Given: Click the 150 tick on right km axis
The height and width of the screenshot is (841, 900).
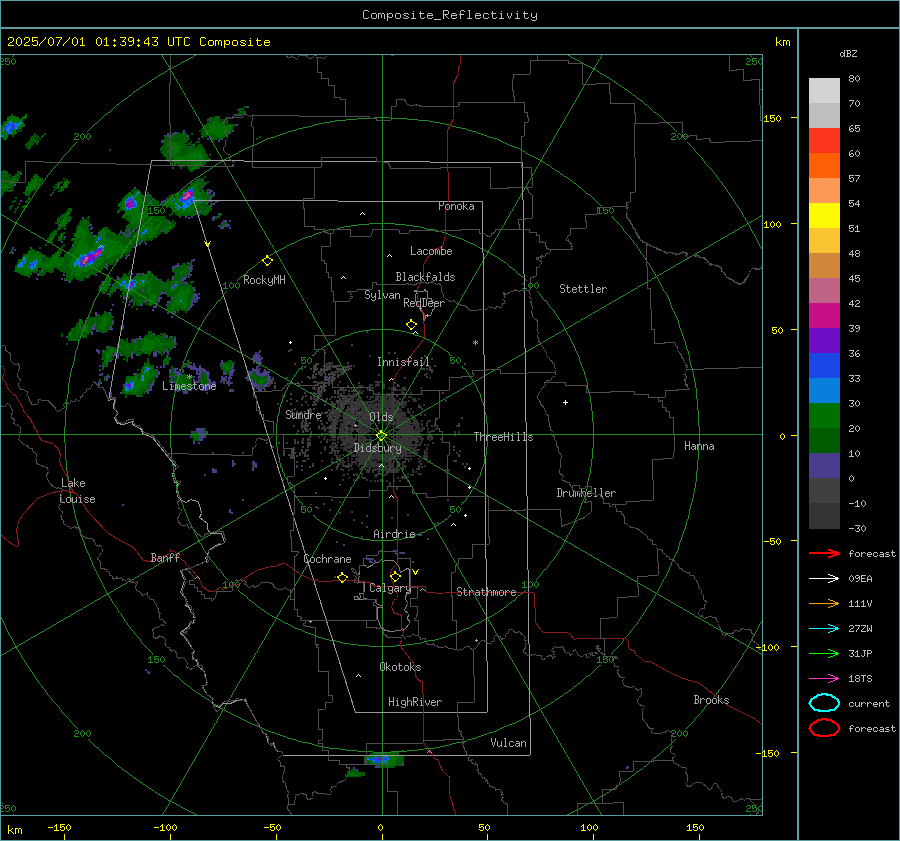Looking at the screenshot, I should tap(772, 118).
